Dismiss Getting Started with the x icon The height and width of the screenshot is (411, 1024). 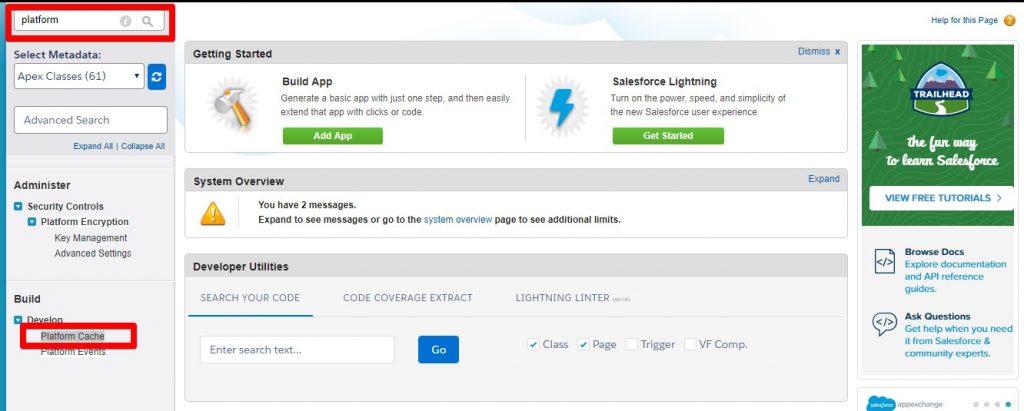[837, 52]
